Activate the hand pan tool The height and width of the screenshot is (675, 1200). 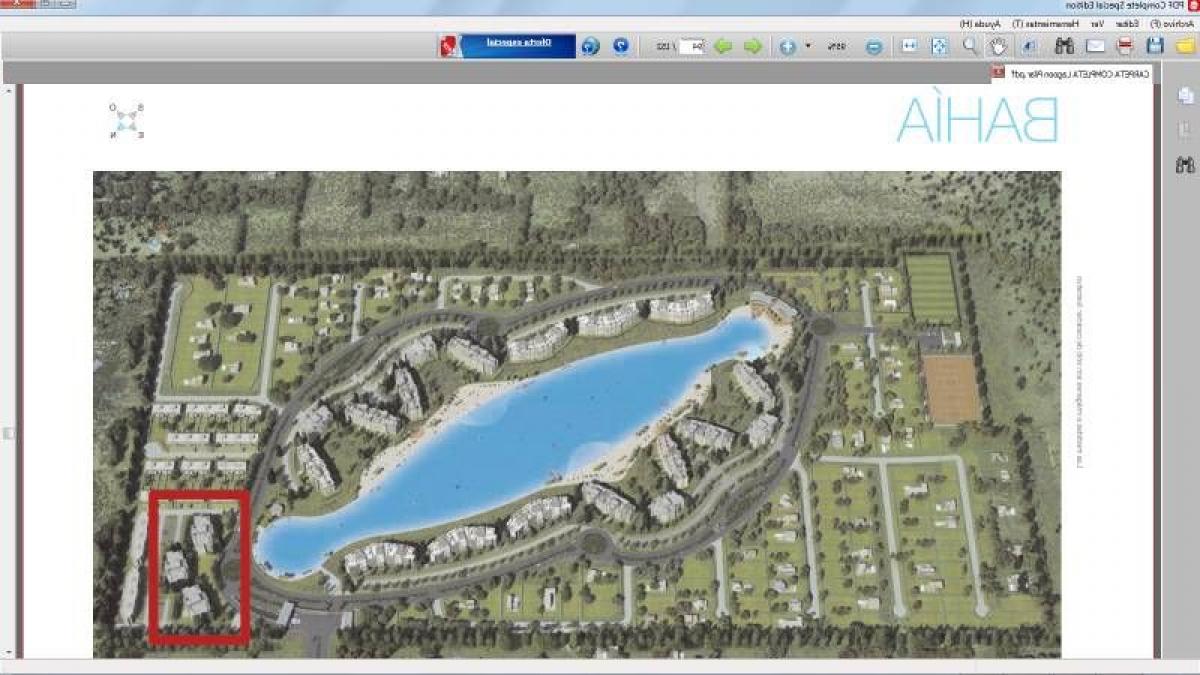[x=997, y=46]
